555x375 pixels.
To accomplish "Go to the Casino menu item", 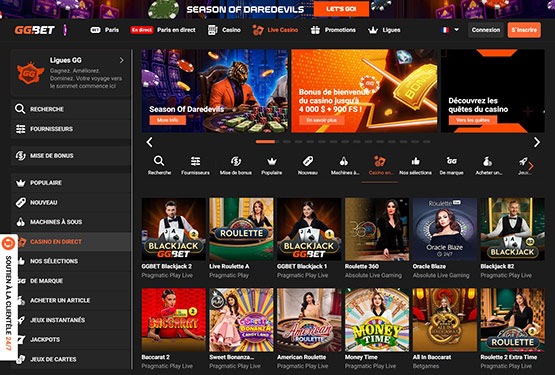I will click(224, 30).
